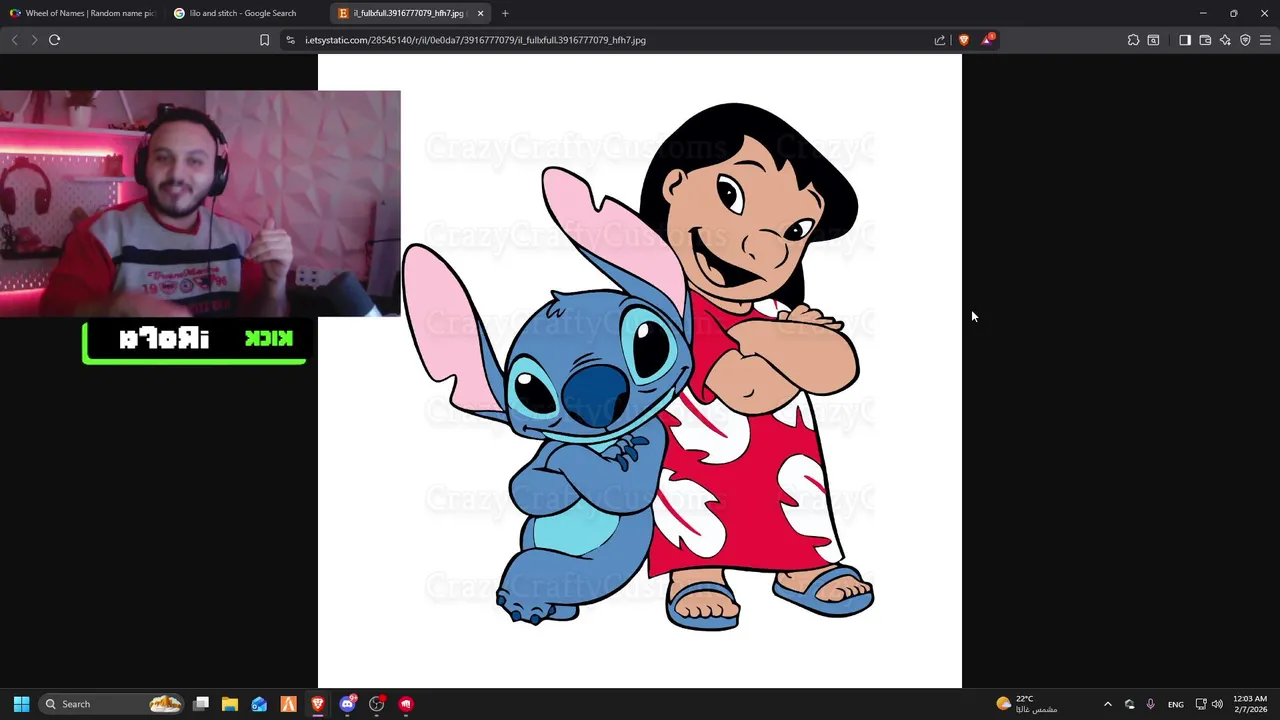Viewport: 1280px width, 720px height.
Task: Open the Brave Wallet icon
Action: click(1205, 40)
